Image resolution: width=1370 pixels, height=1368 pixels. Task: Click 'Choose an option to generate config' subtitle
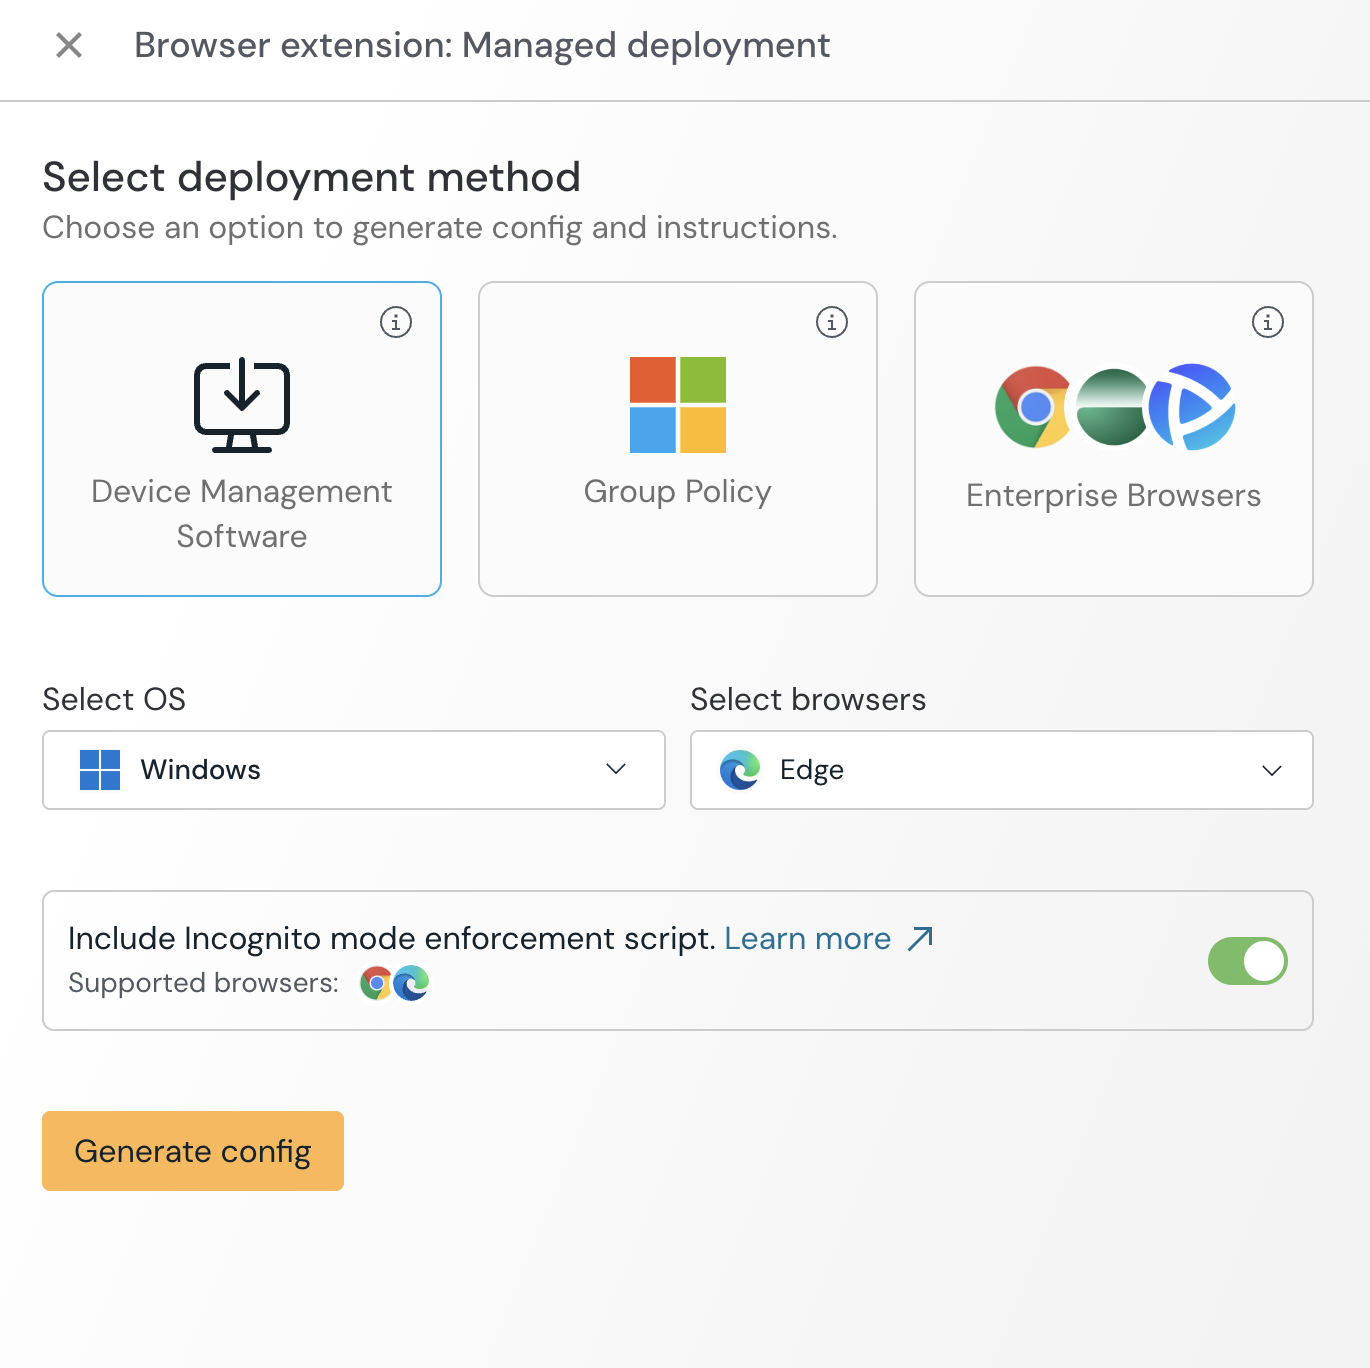pos(440,228)
